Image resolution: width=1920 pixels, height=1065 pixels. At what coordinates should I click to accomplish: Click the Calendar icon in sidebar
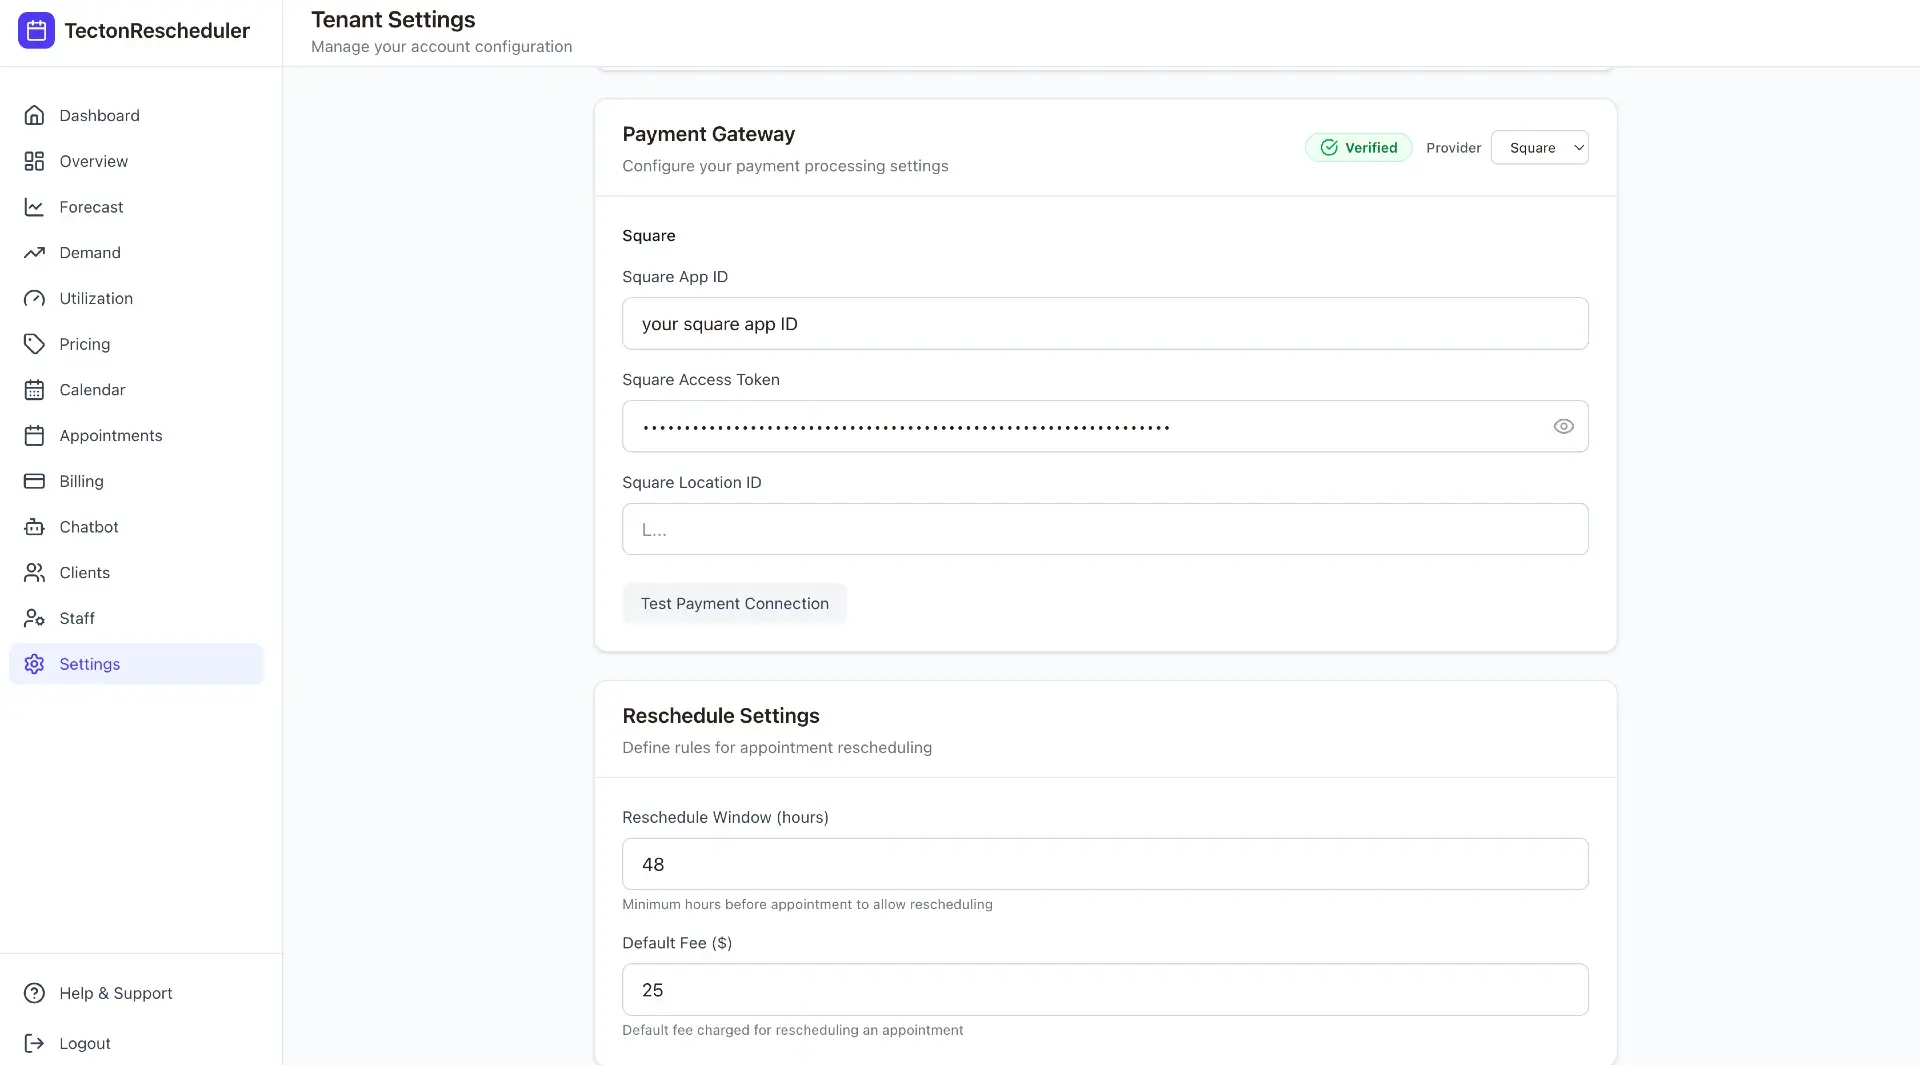click(34, 390)
